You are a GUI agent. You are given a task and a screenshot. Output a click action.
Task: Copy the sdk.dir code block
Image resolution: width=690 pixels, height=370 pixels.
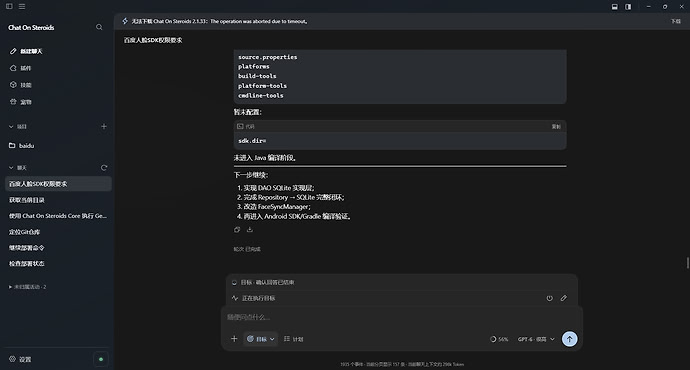pos(556,127)
